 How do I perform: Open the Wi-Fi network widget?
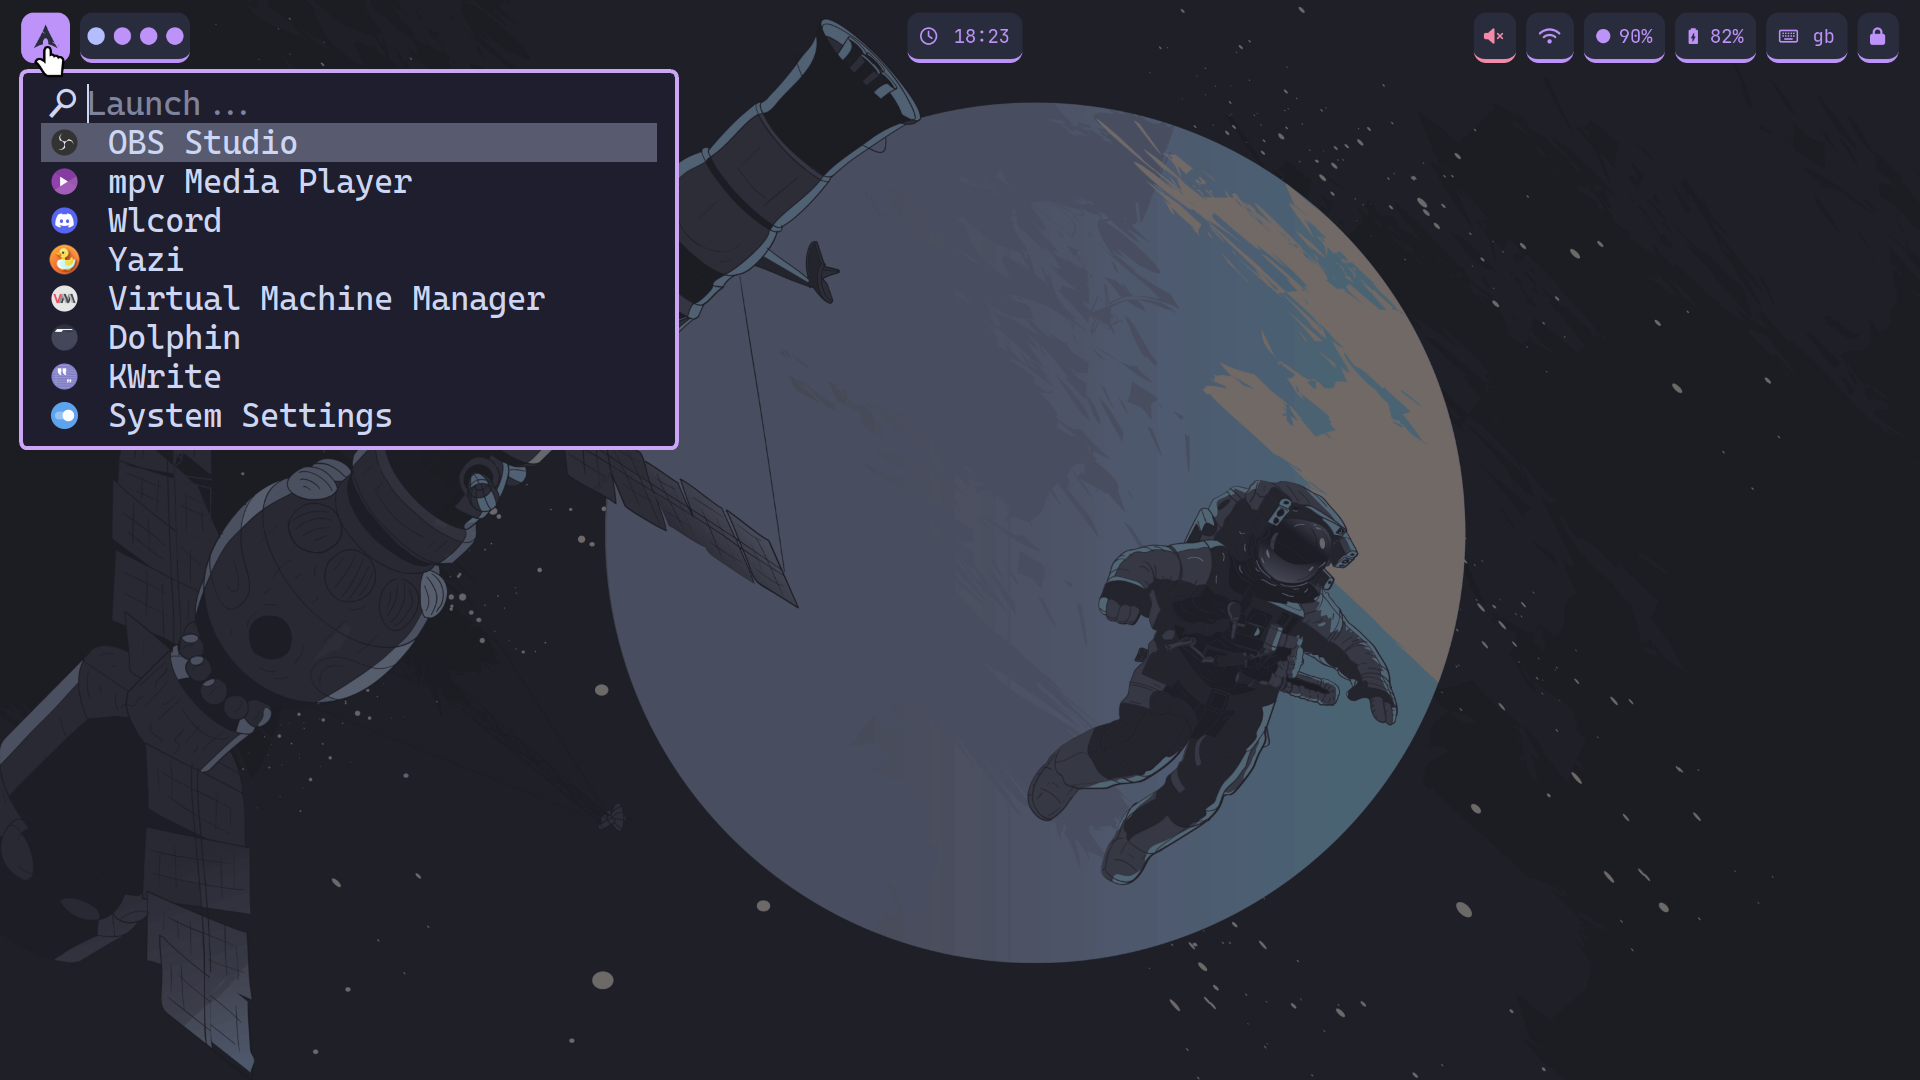point(1549,37)
